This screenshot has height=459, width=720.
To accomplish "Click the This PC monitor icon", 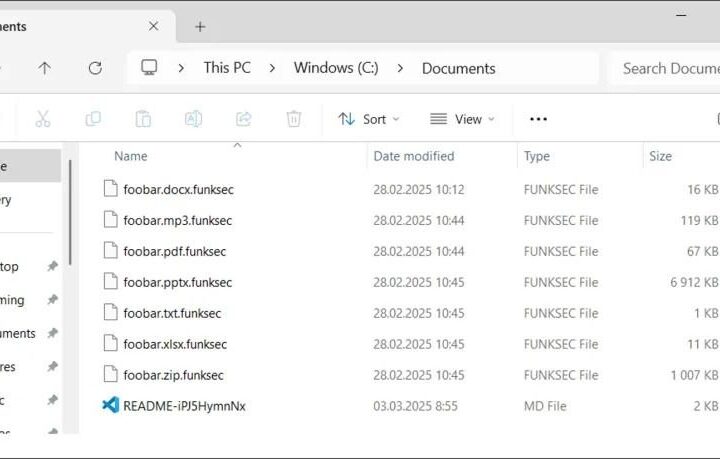I will [x=149, y=68].
